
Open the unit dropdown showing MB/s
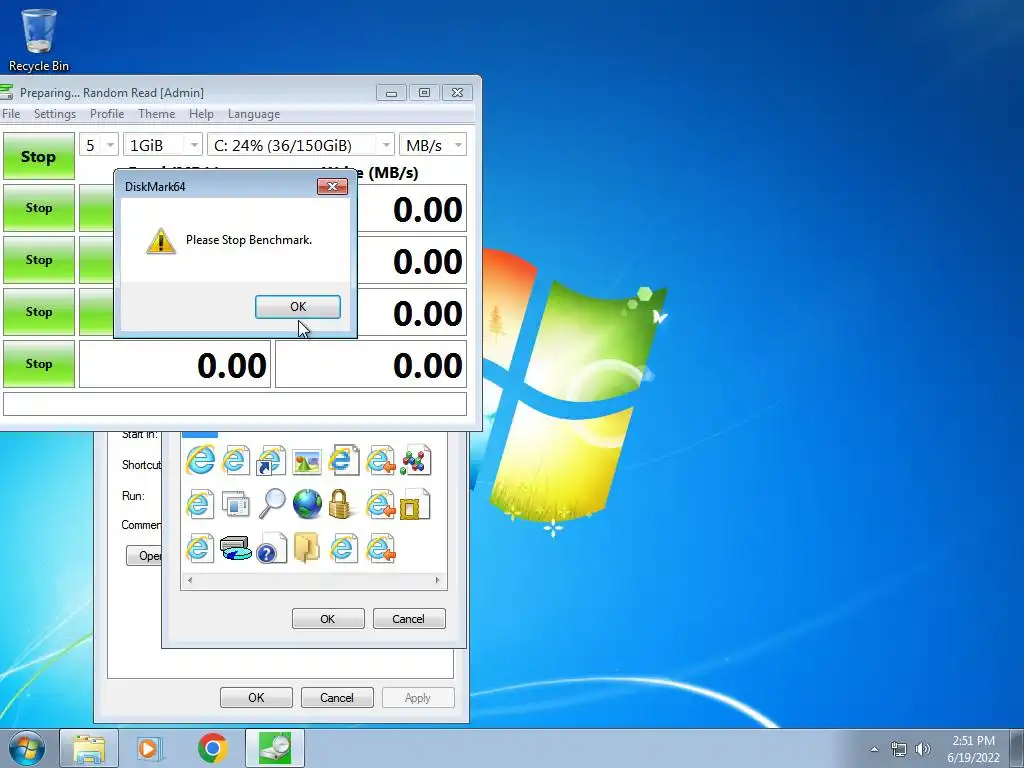tap(433, 145)
